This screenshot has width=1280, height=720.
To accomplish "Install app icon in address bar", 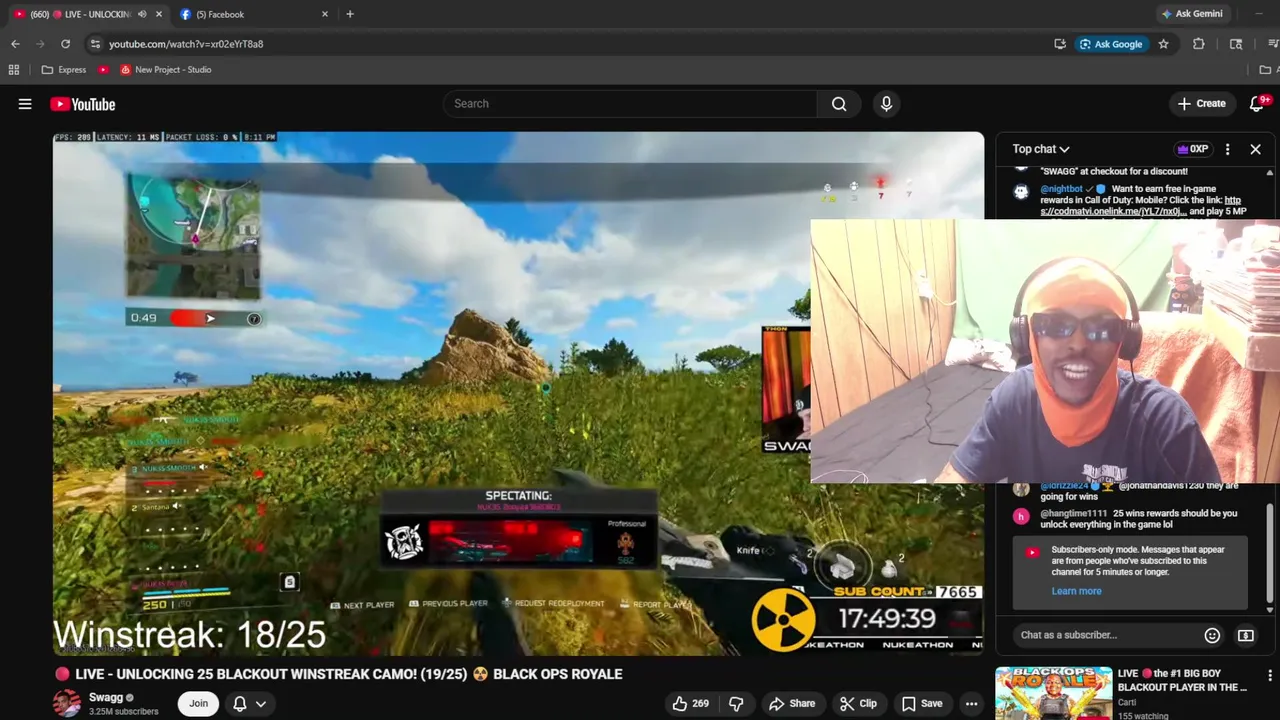I will pos(1060,44).
